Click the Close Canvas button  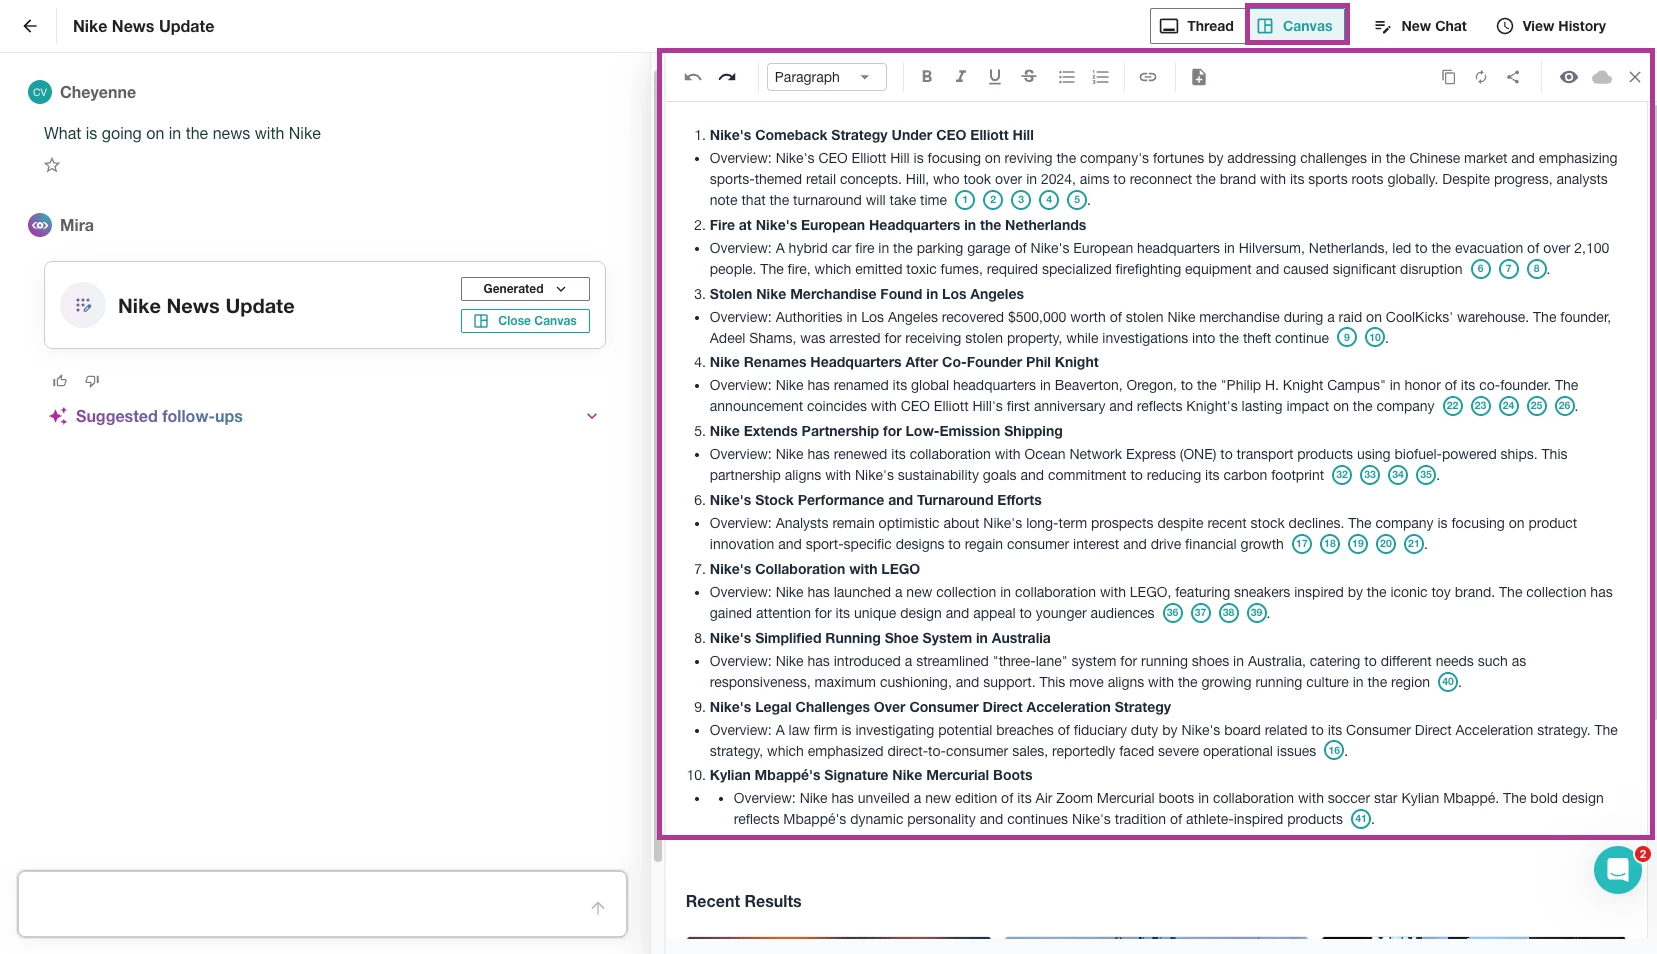point(525,321)
